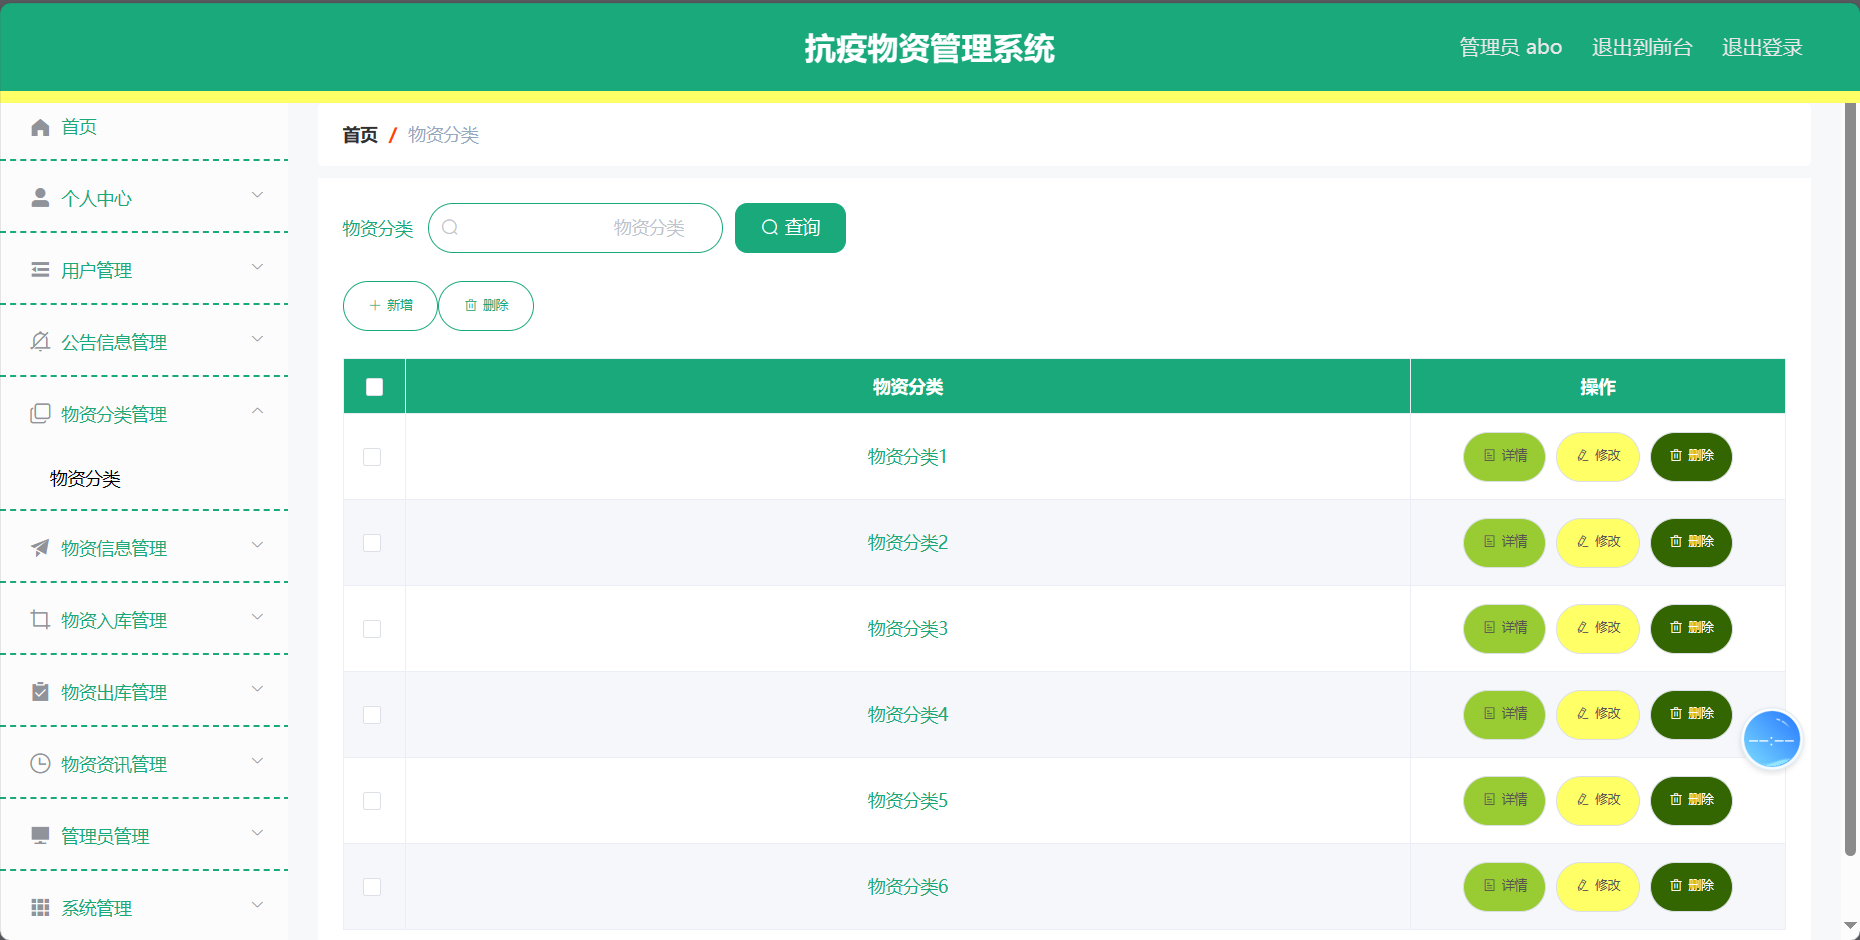Open the 首页 sidebar item

coord(144,127)
